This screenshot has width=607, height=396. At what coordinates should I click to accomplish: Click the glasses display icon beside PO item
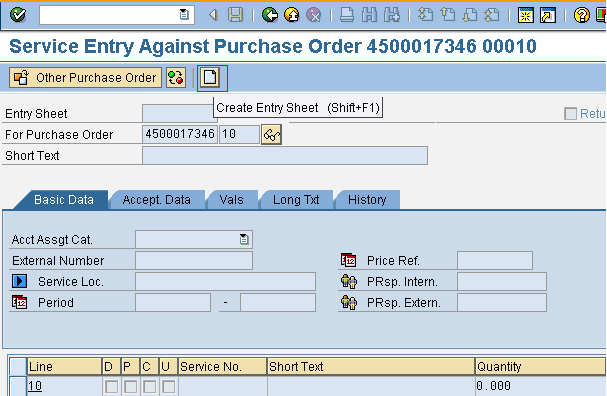(271, 134)
